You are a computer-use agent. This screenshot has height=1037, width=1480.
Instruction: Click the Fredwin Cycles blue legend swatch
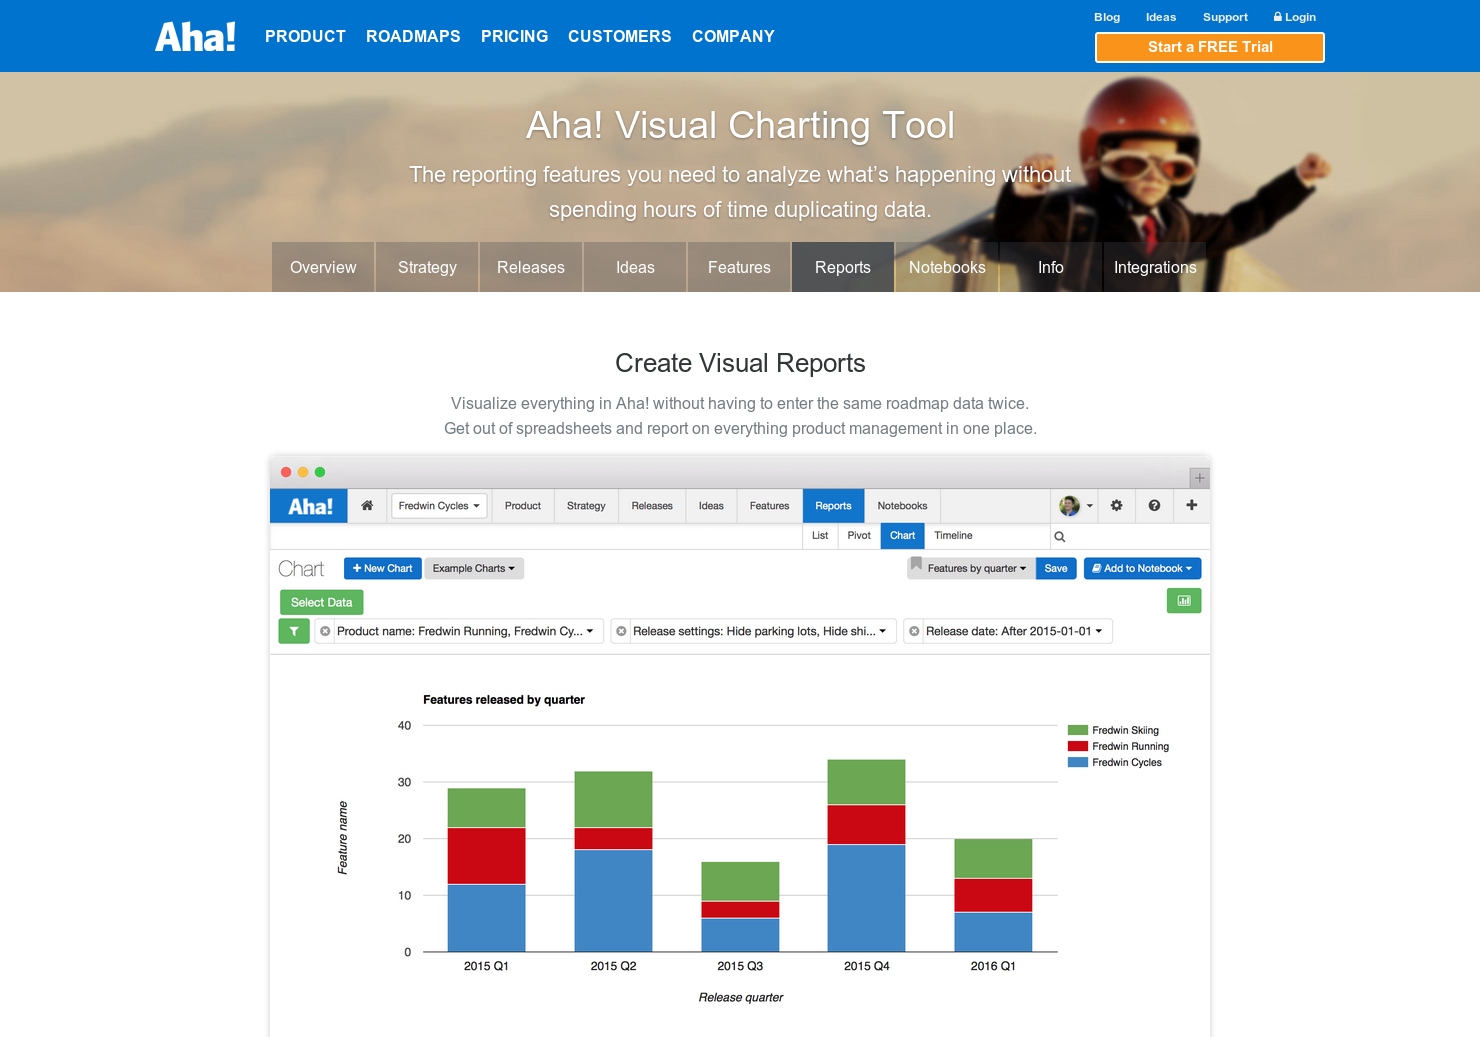[x=1078, y=762]
